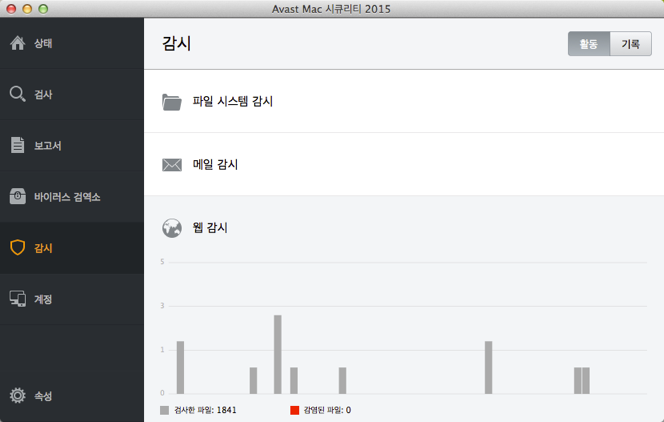The width and height of the screenshot is (664, 422).
Task: Expand 파일 시스템 감시 row
Action: [x=404, y=102]
